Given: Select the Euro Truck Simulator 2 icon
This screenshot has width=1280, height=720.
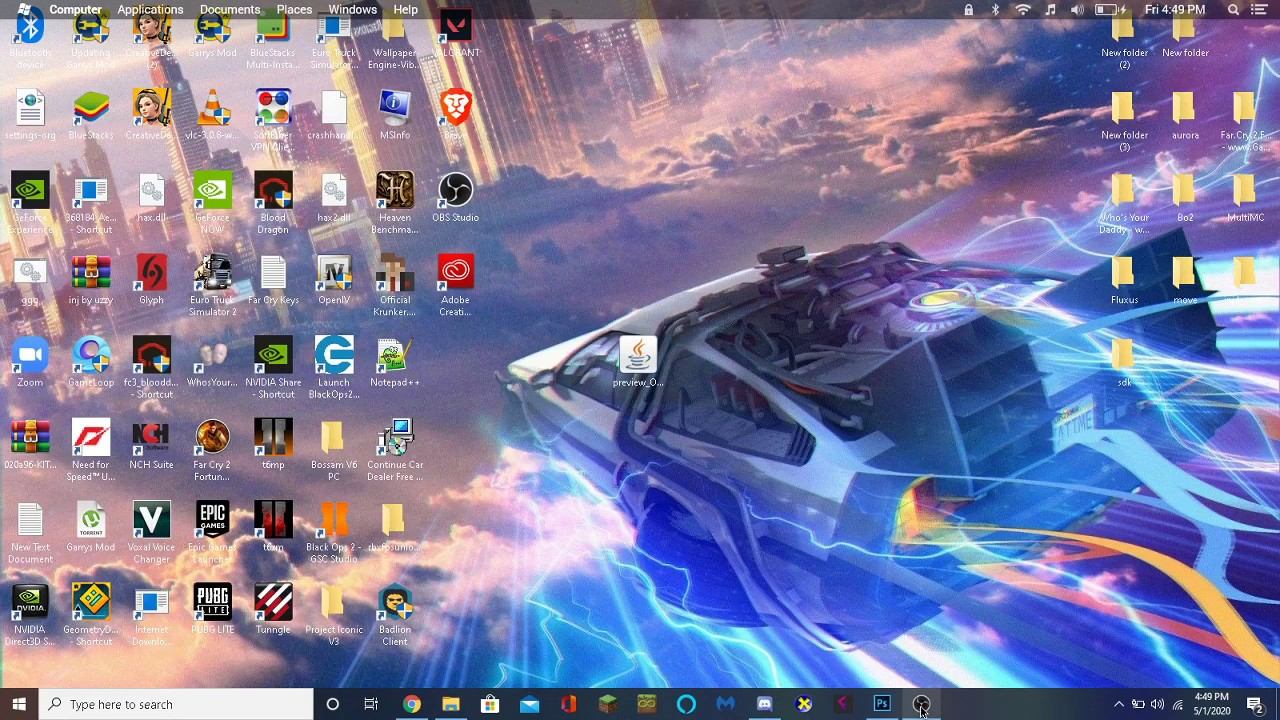Looking at the screenshot, I should [212, 272].
